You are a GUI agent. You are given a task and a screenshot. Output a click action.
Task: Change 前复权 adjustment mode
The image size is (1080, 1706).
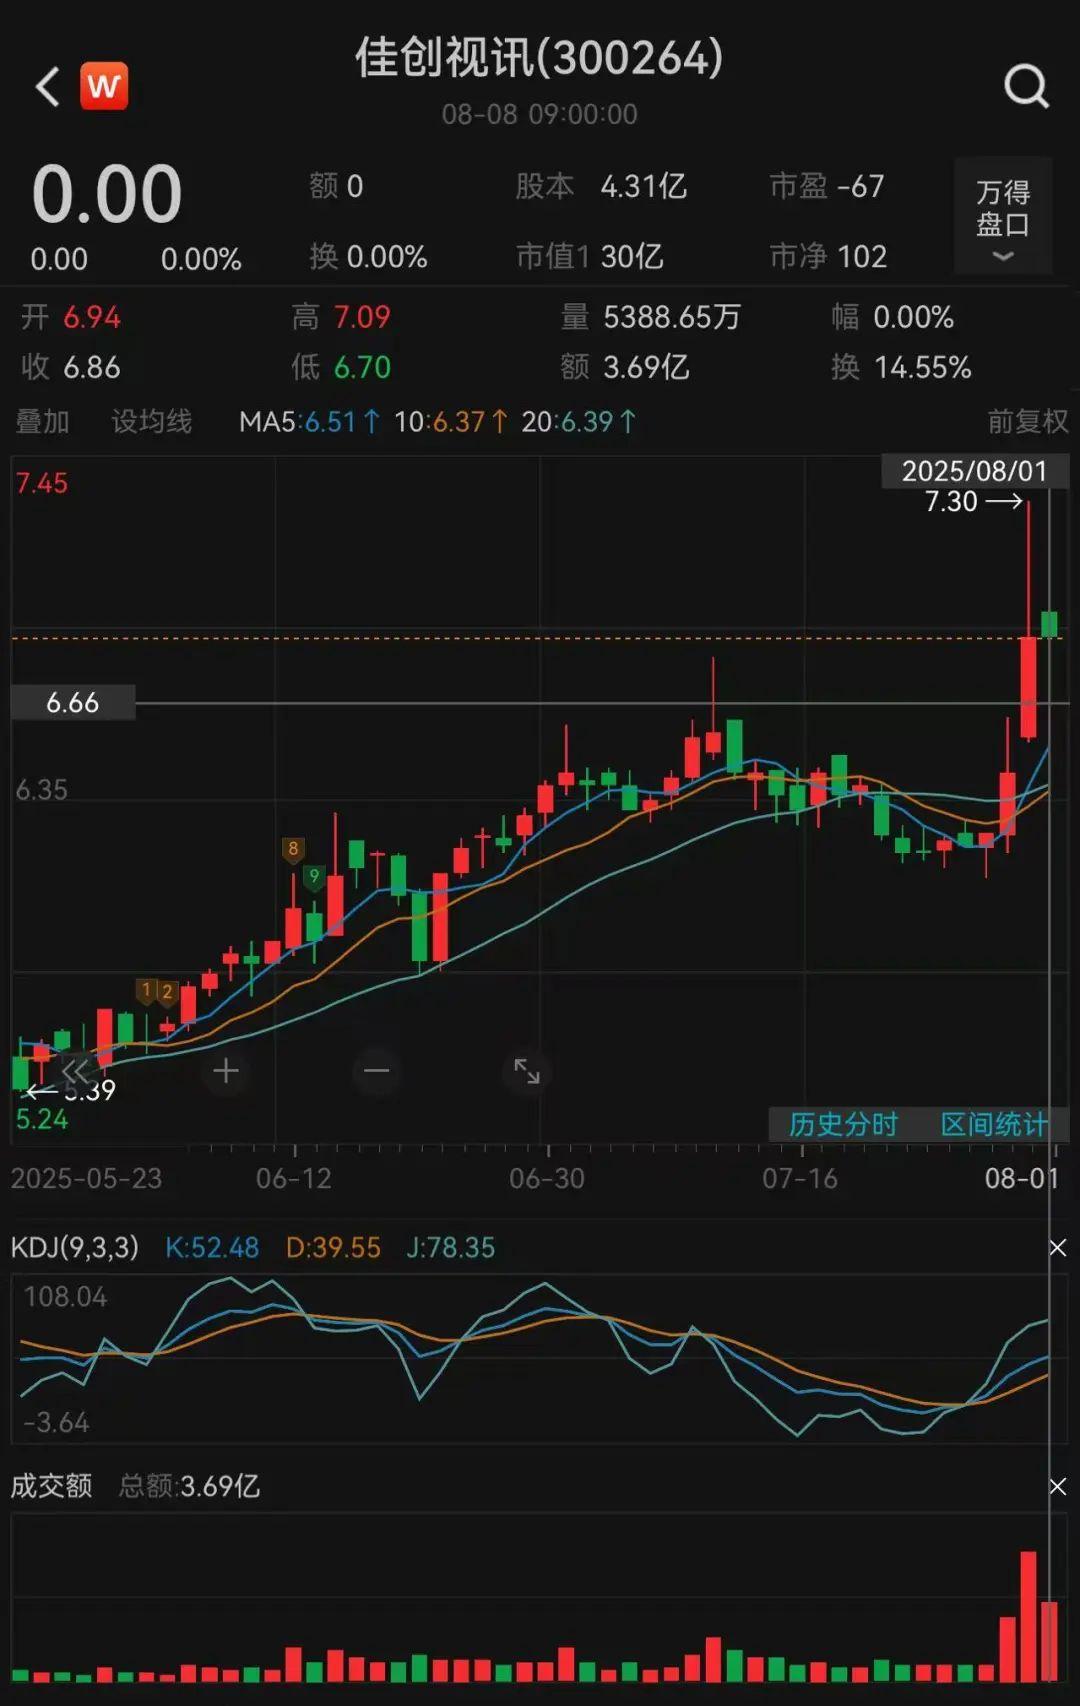click(x=1027, y=422)
